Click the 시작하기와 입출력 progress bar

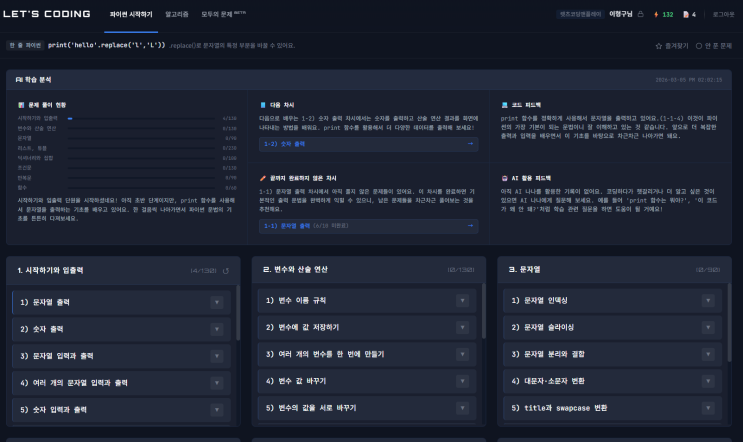(141, 118)
